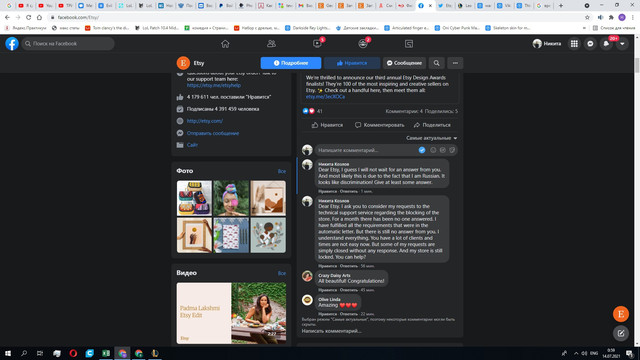Screen dimensions: 640x360
Task: Open the Etsy chat bubble icon
Action: point(621,314)
